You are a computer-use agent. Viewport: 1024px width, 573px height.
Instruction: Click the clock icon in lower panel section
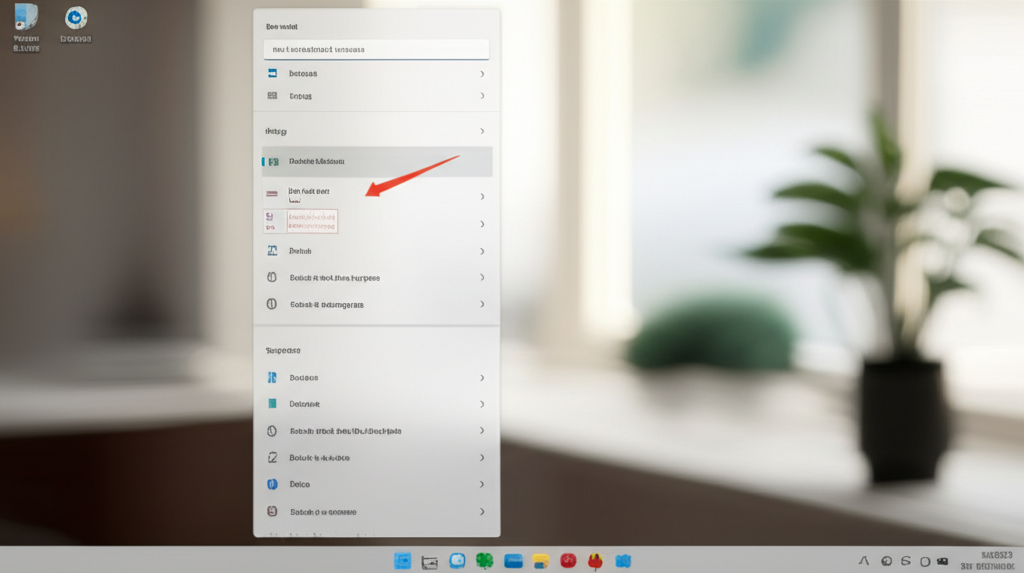tap(271, 431)
